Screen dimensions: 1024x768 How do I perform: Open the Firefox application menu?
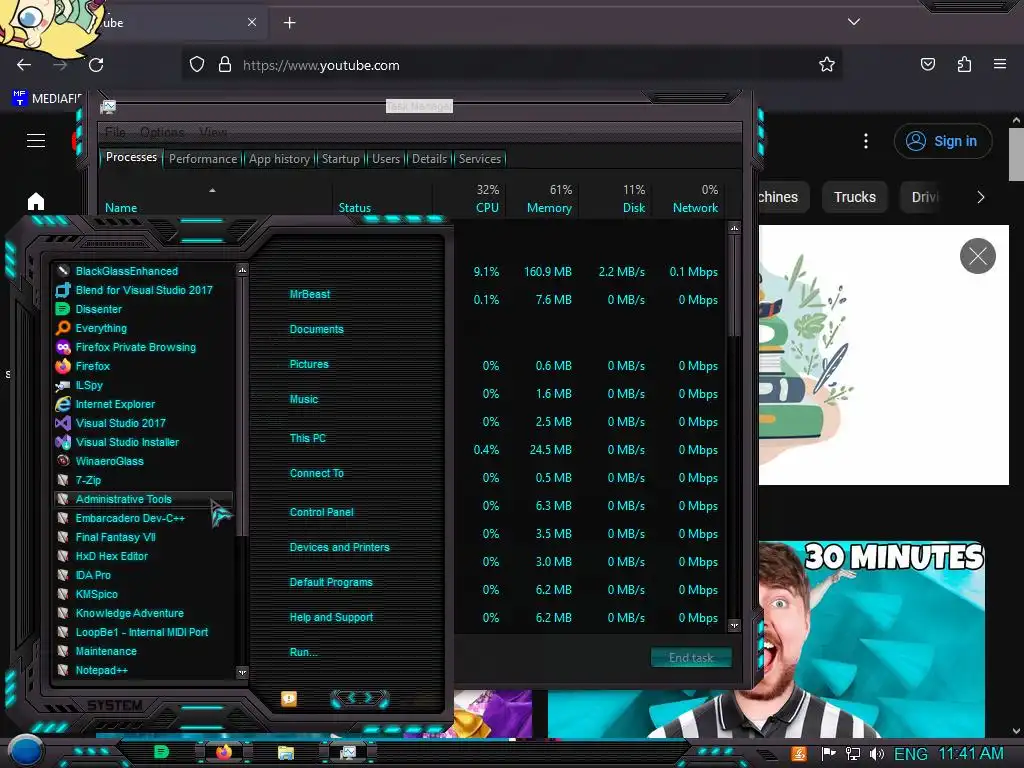pyautogui.click(x=999, y=64)
